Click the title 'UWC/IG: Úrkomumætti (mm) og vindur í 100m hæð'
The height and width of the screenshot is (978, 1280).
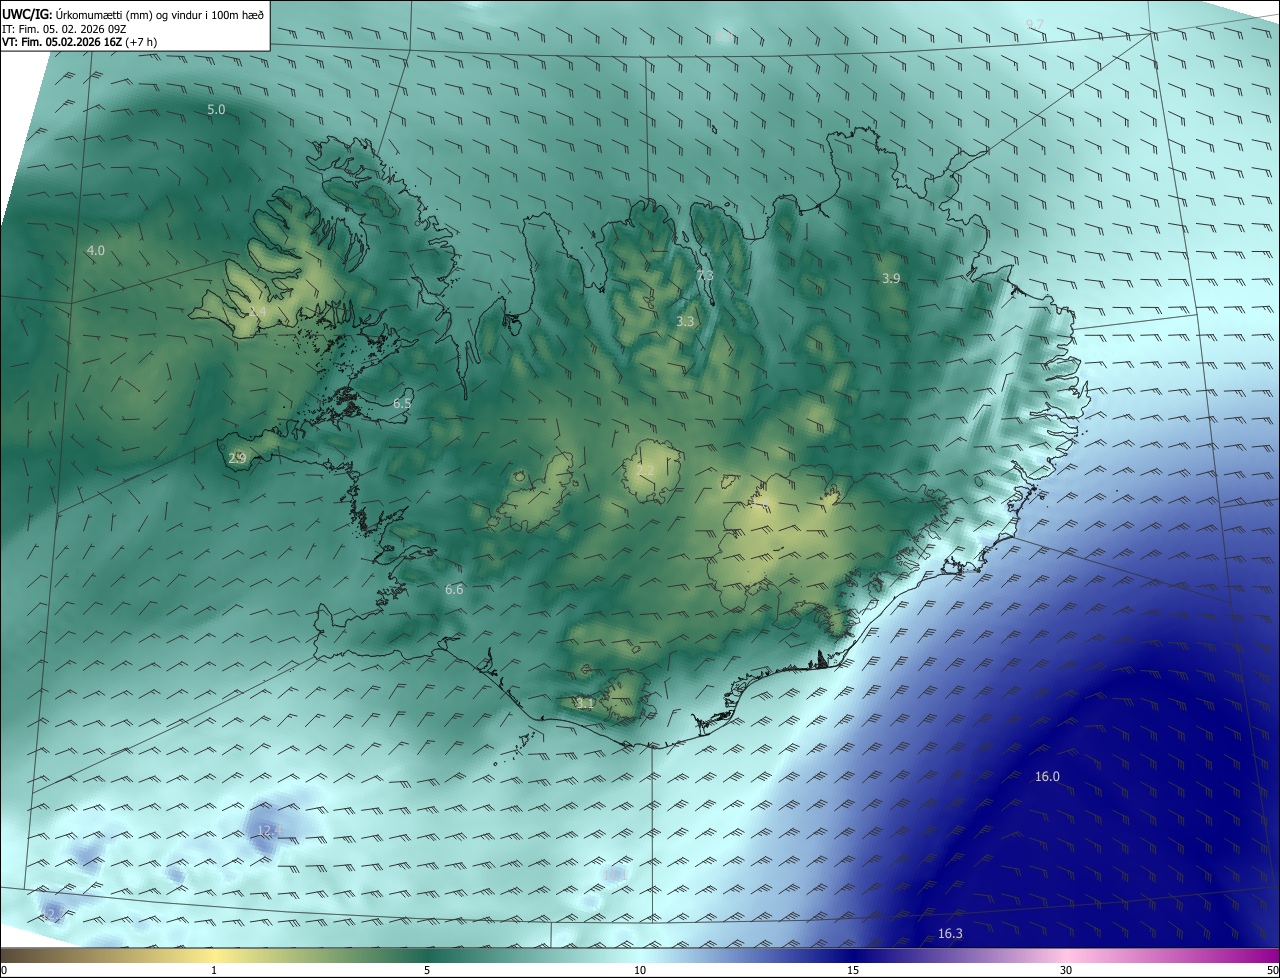(133, 14)
